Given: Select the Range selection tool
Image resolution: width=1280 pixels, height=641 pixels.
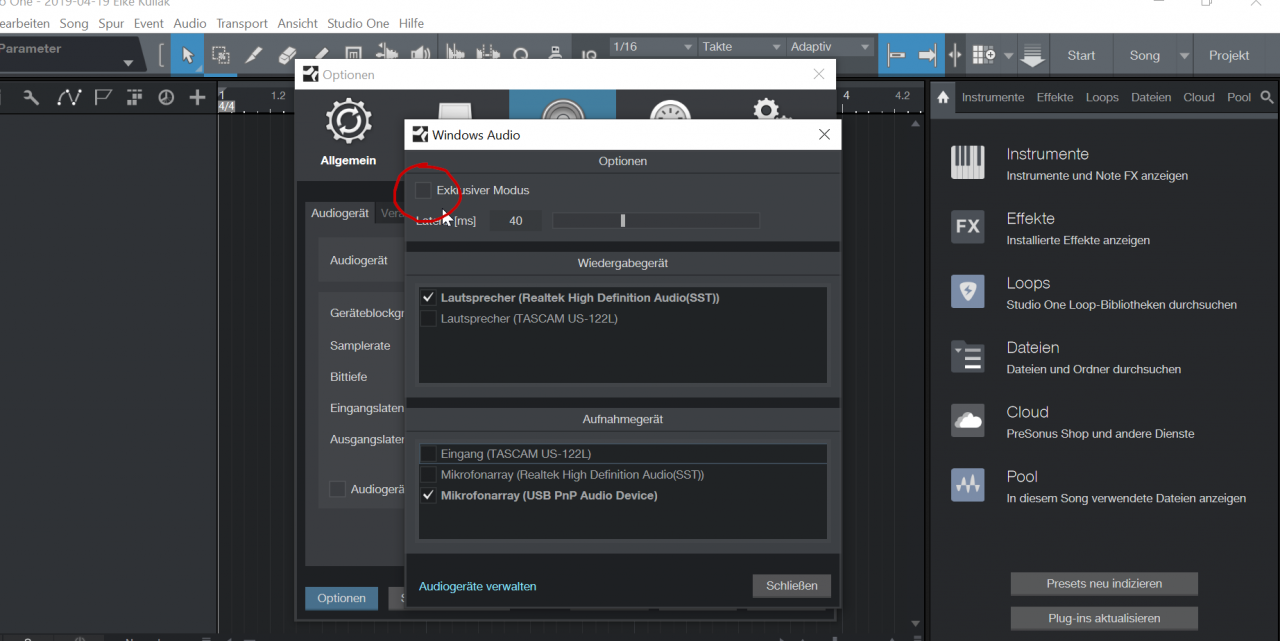Looking at the screenshot, I should point(220,55).
